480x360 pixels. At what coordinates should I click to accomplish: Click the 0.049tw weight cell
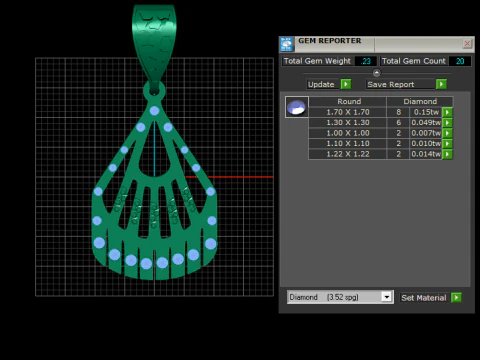tap(426, 123)
